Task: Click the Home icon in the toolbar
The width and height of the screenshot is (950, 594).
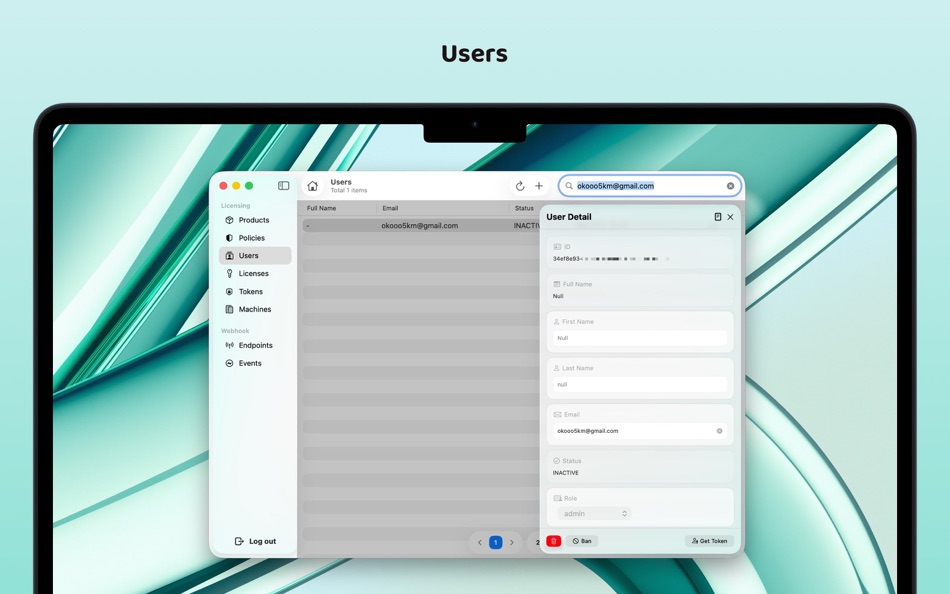Action: (311, 185)
